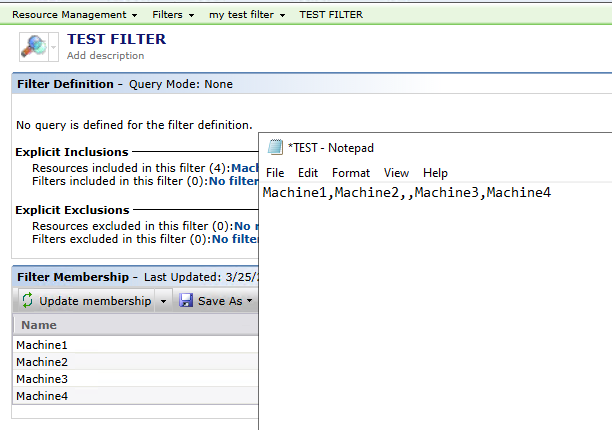Select the Machine4 row in membership
The image size is (612, 430).
pos(135,396)
